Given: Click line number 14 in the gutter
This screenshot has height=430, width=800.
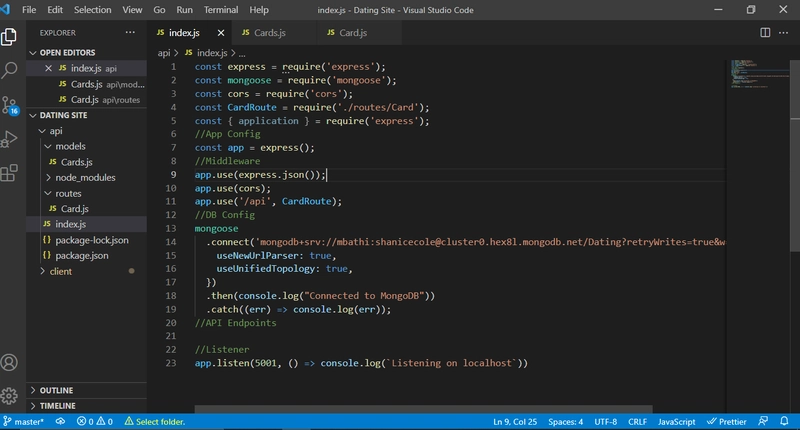Looking at the screenshot, I should 170,242.
